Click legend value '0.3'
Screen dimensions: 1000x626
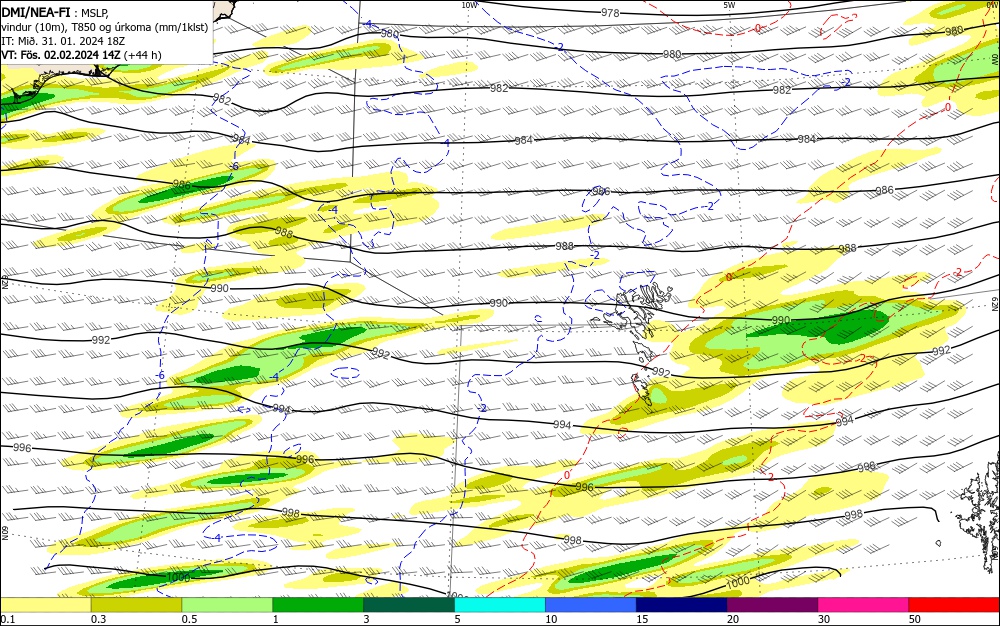[98, 619]
